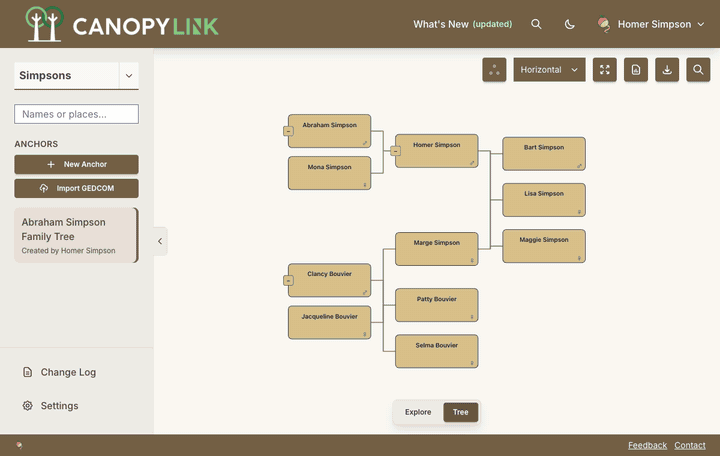Open the Feedback link in footer
Screen dimensions: 720x456
647,445
